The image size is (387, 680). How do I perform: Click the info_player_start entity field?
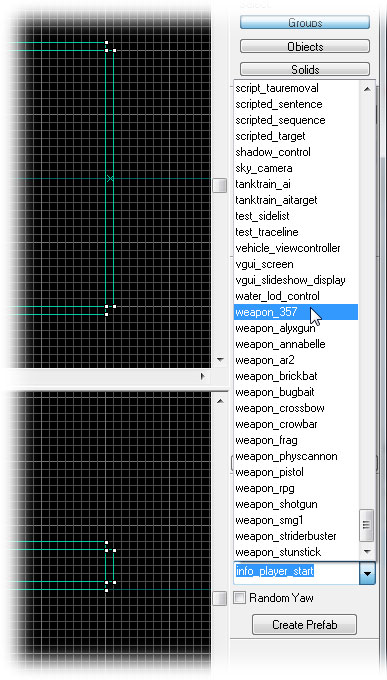click(296, 573)
